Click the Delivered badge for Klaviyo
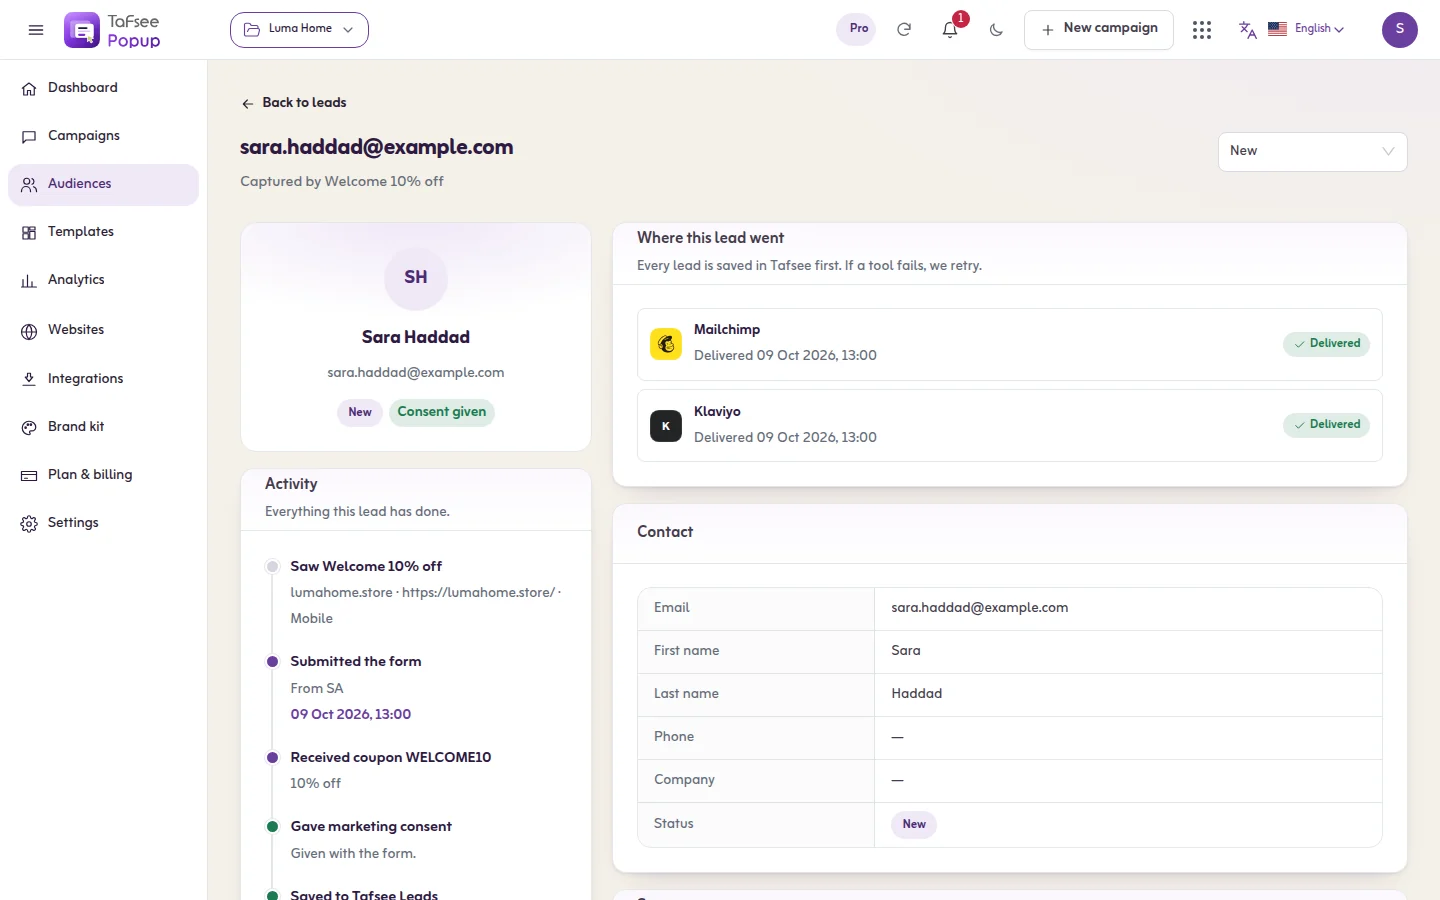1440x900 pixels. (x=1326, y=425)
